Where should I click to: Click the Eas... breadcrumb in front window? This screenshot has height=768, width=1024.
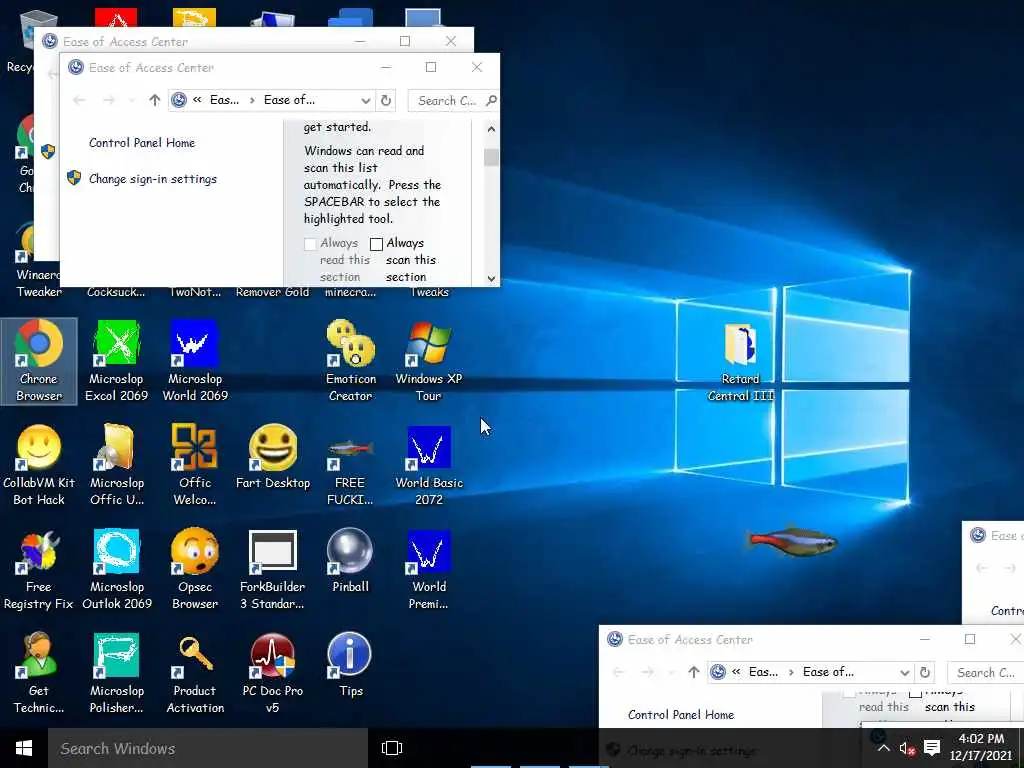(x=224, y=100)
